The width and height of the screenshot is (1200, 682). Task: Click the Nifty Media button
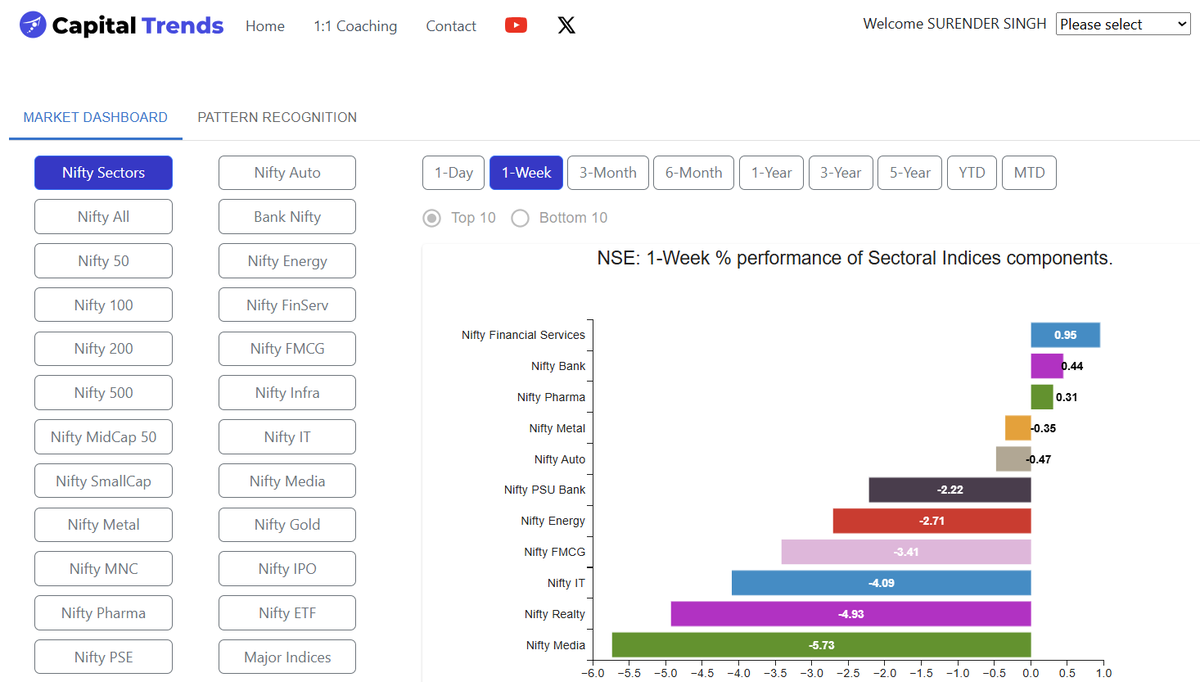[287, 481]
